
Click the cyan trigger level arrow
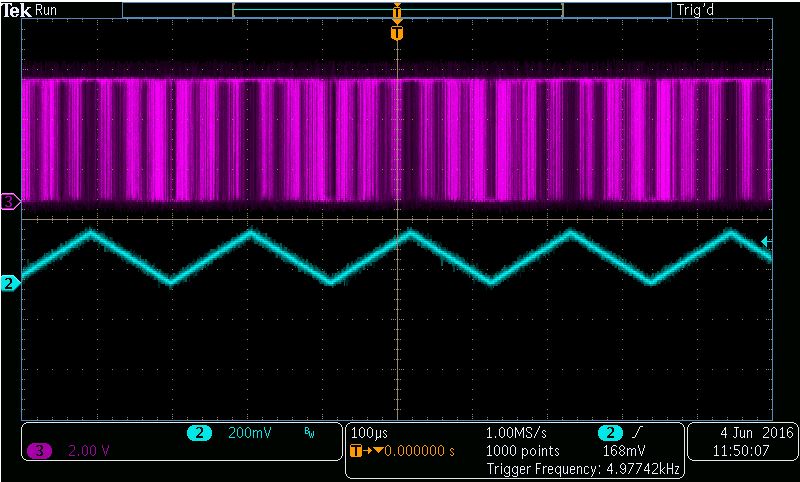(x=766, y=241)
